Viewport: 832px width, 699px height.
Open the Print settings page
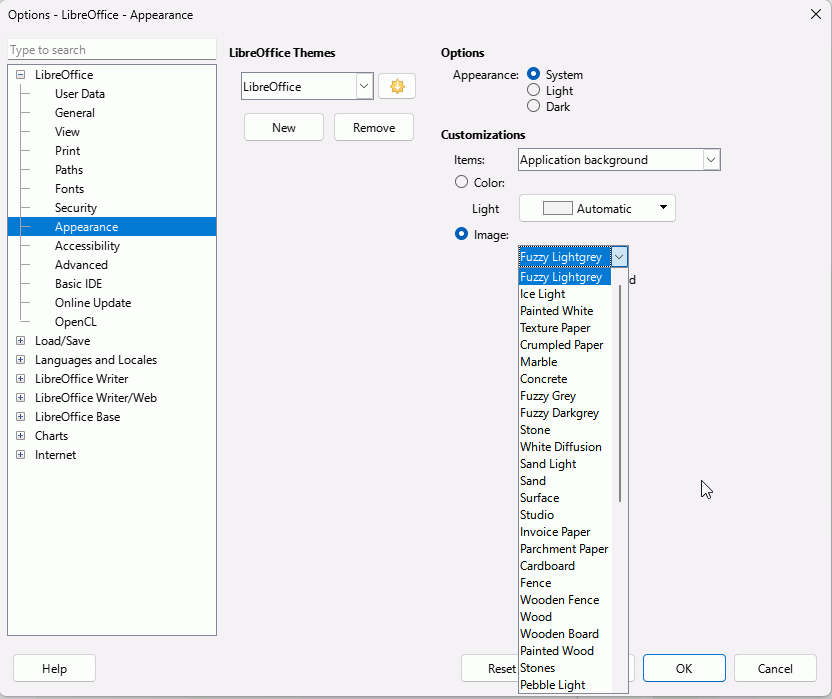pyautogui.click(x=67, y=151)
